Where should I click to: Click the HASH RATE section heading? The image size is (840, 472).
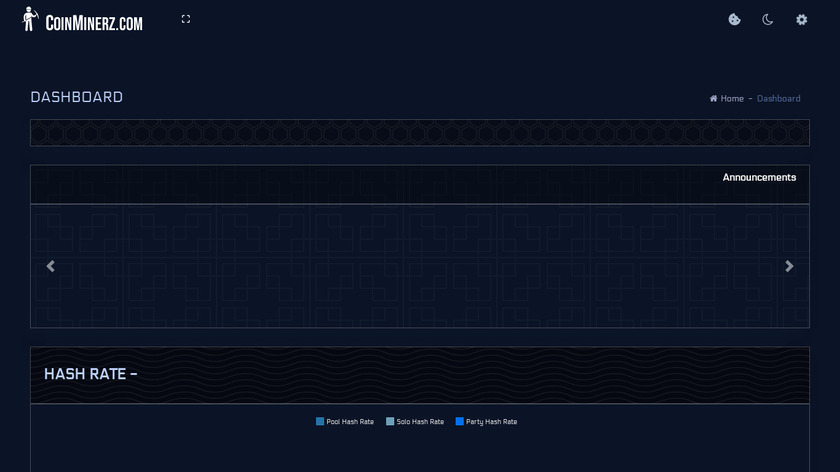[x=91, y=374]
